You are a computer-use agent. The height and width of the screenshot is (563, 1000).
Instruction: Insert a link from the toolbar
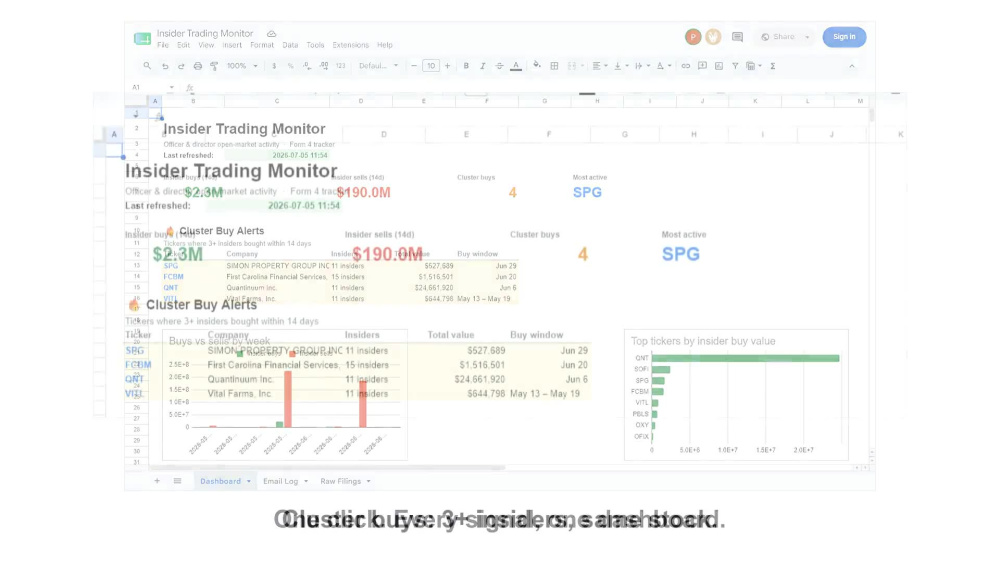click(686, 66)
